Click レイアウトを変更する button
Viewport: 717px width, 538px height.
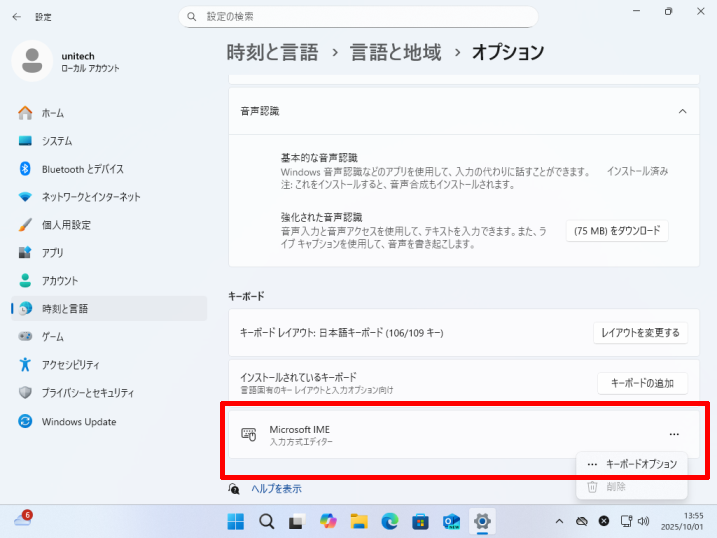pos(640,333)
